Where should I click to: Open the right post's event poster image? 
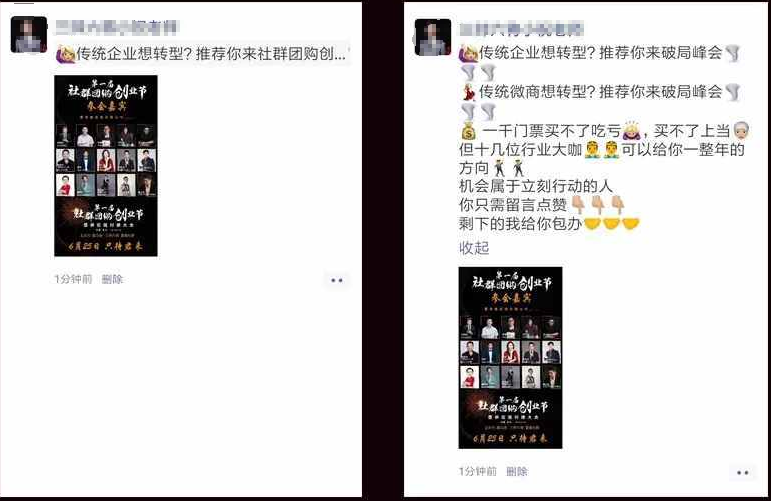[x=510, y=357]
